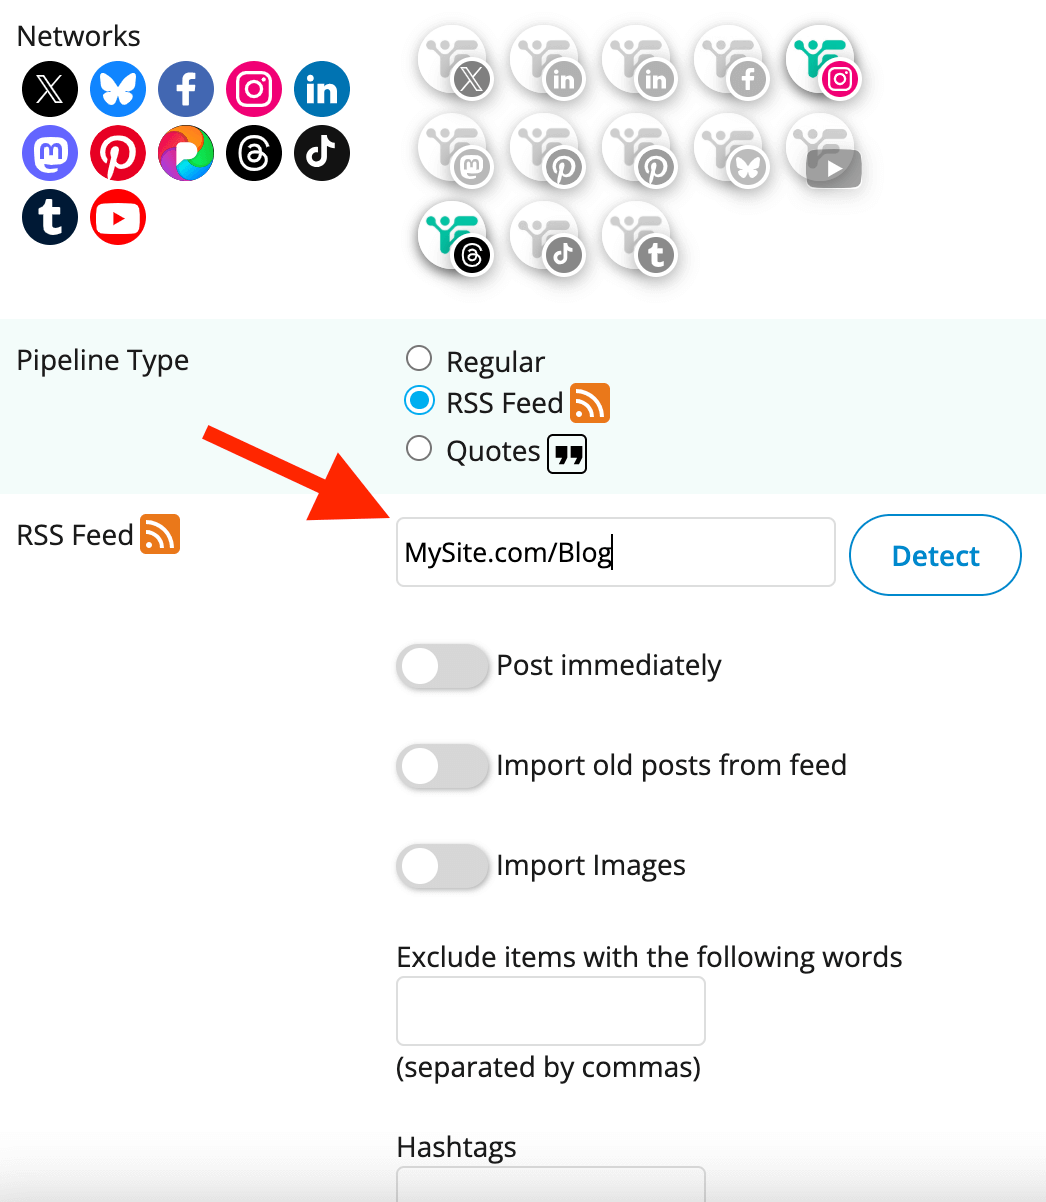Click the X (Twitter) network icon
The width and height of the screenshot is (1046, 1202).
tap(50, 90)
